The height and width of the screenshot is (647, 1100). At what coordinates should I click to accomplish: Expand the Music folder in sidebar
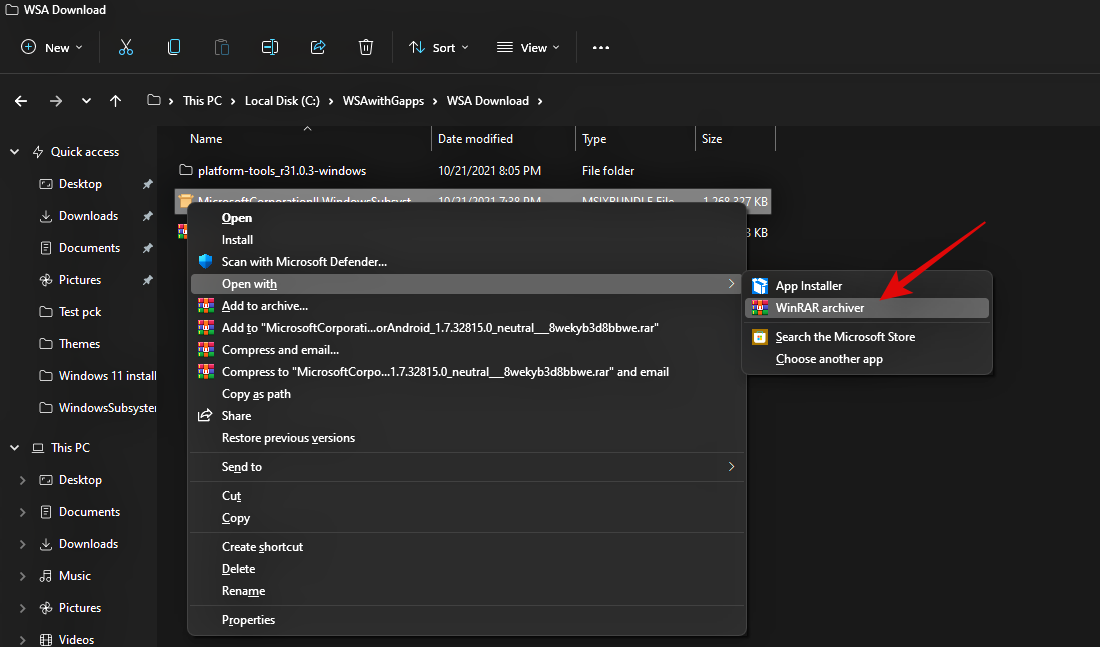(x=23, y=576)
